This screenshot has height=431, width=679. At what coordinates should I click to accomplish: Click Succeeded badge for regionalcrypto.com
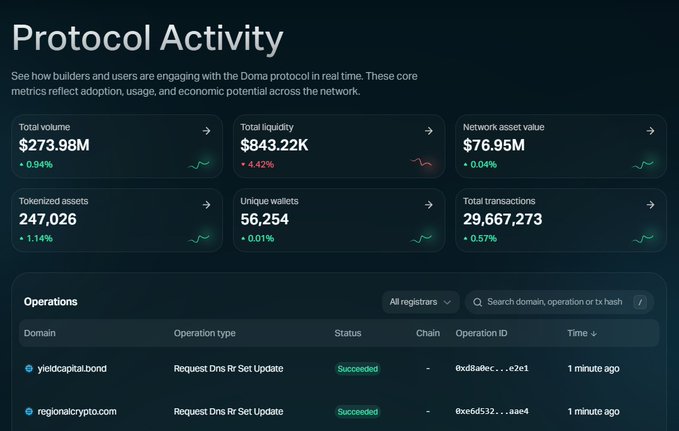coord(358,412)
